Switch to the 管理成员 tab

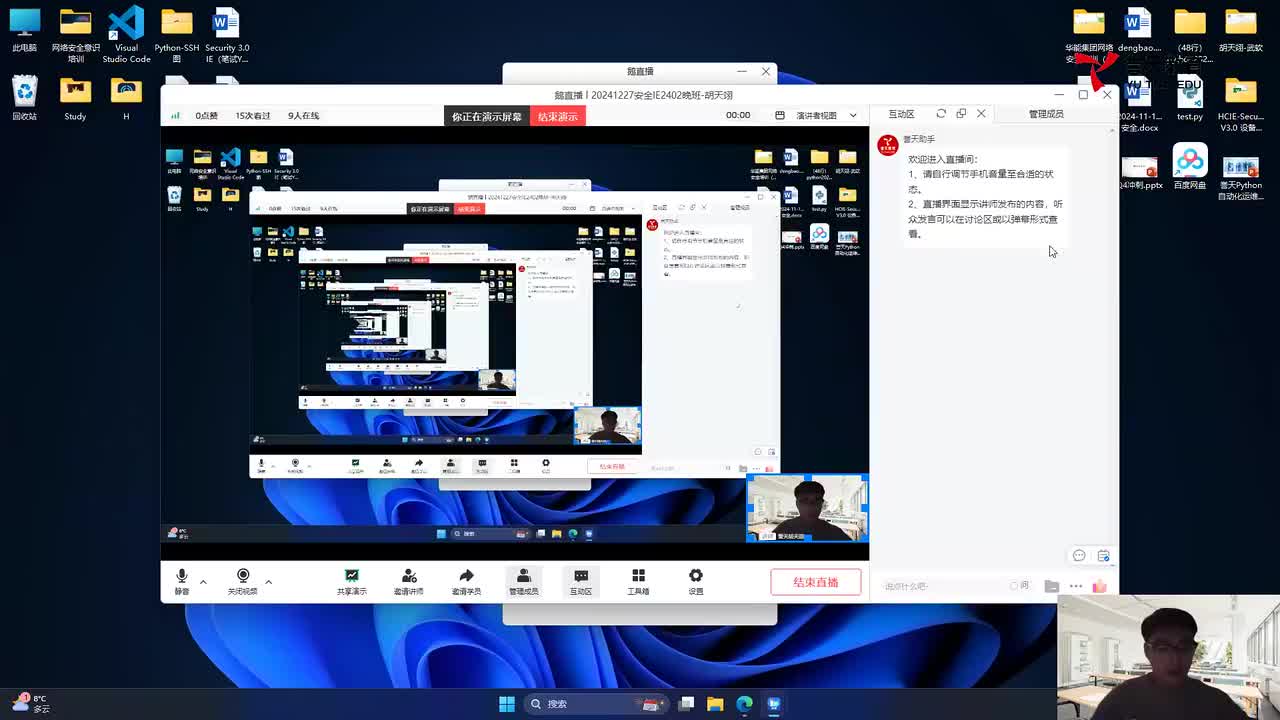pyautogui.click(x=1046, y=114)
